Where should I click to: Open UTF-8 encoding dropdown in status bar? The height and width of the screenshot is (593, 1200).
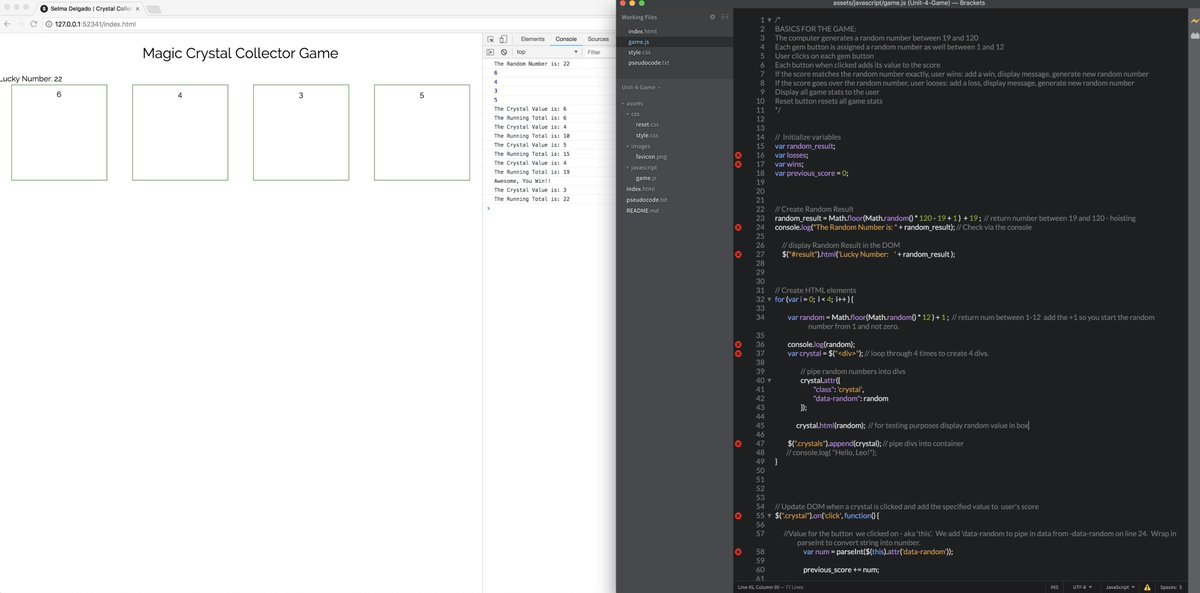tap(1080, 586)
